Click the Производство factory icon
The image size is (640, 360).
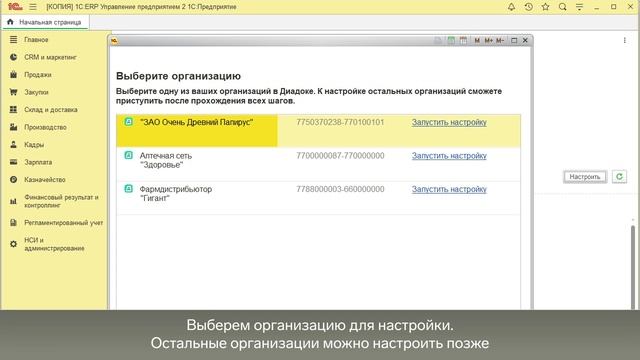13,127
